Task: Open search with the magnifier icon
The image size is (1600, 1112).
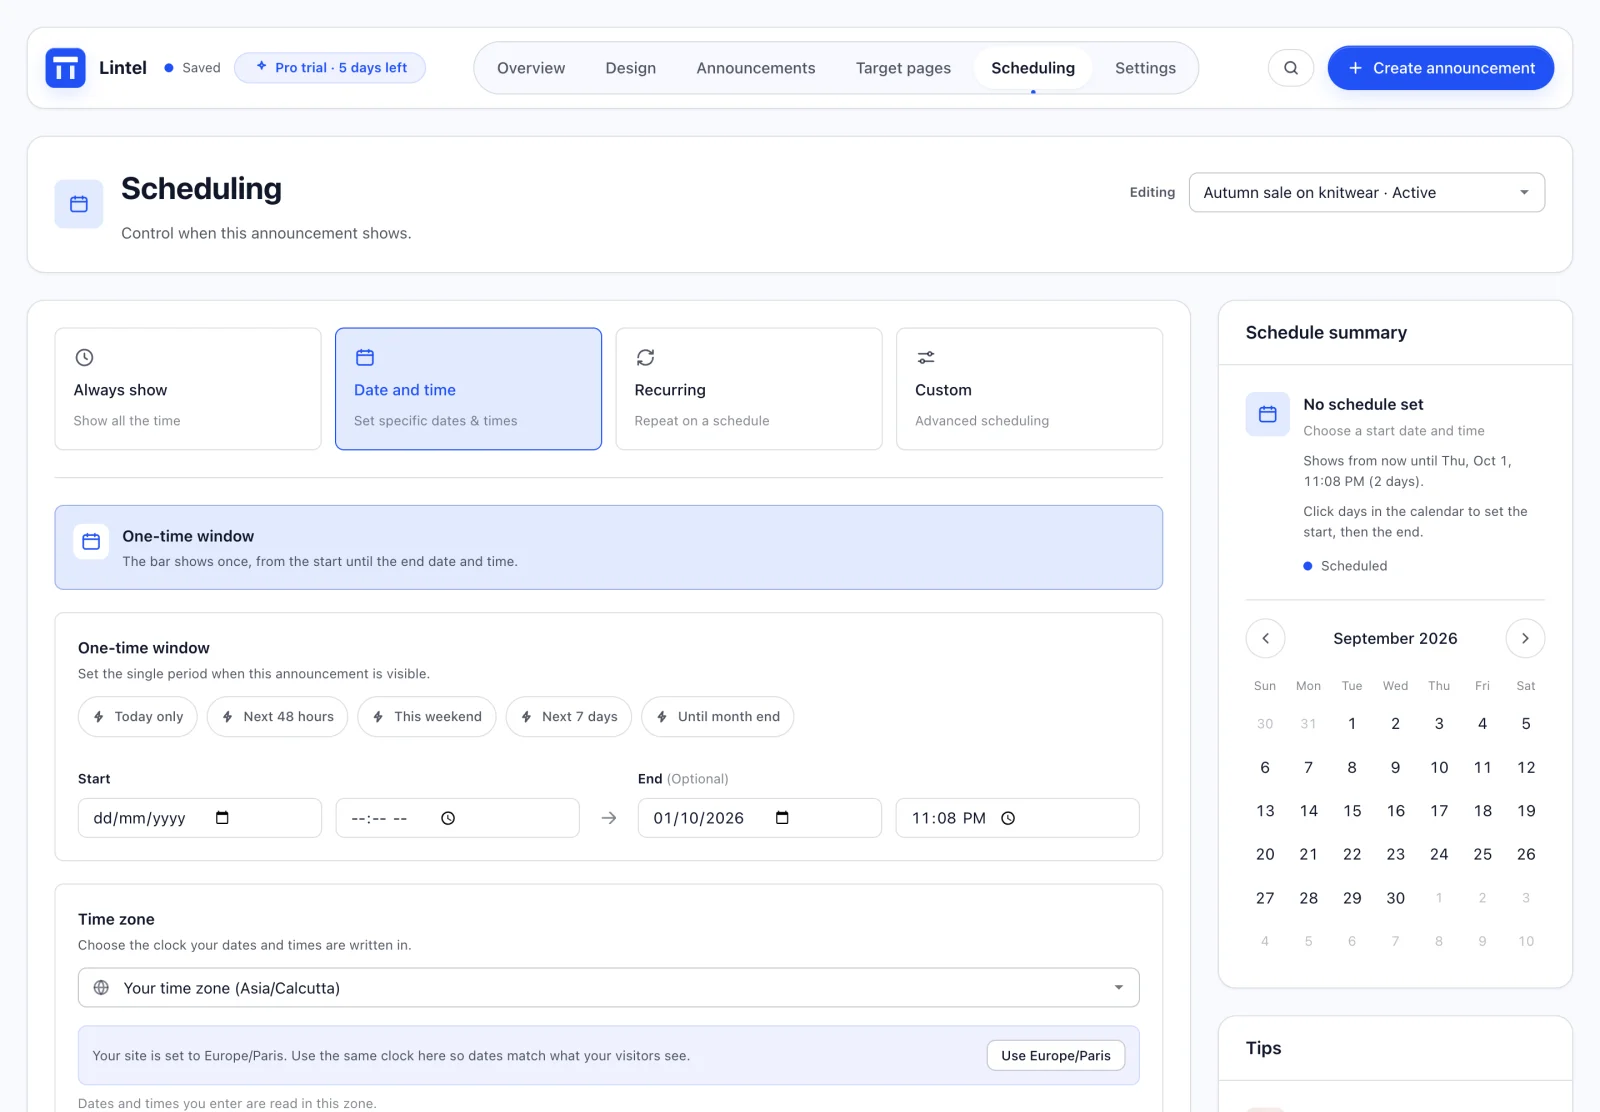Action: (1291, 68)
